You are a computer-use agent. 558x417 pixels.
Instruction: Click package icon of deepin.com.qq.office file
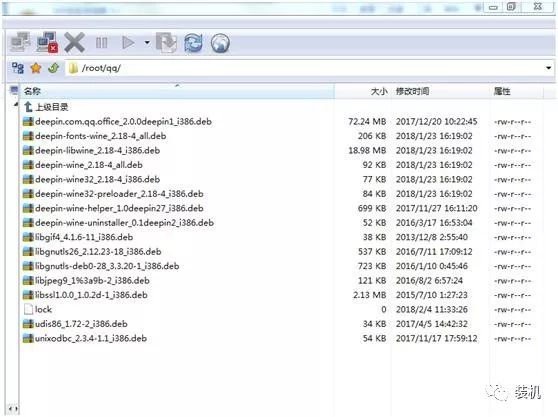tap(28, 121)
